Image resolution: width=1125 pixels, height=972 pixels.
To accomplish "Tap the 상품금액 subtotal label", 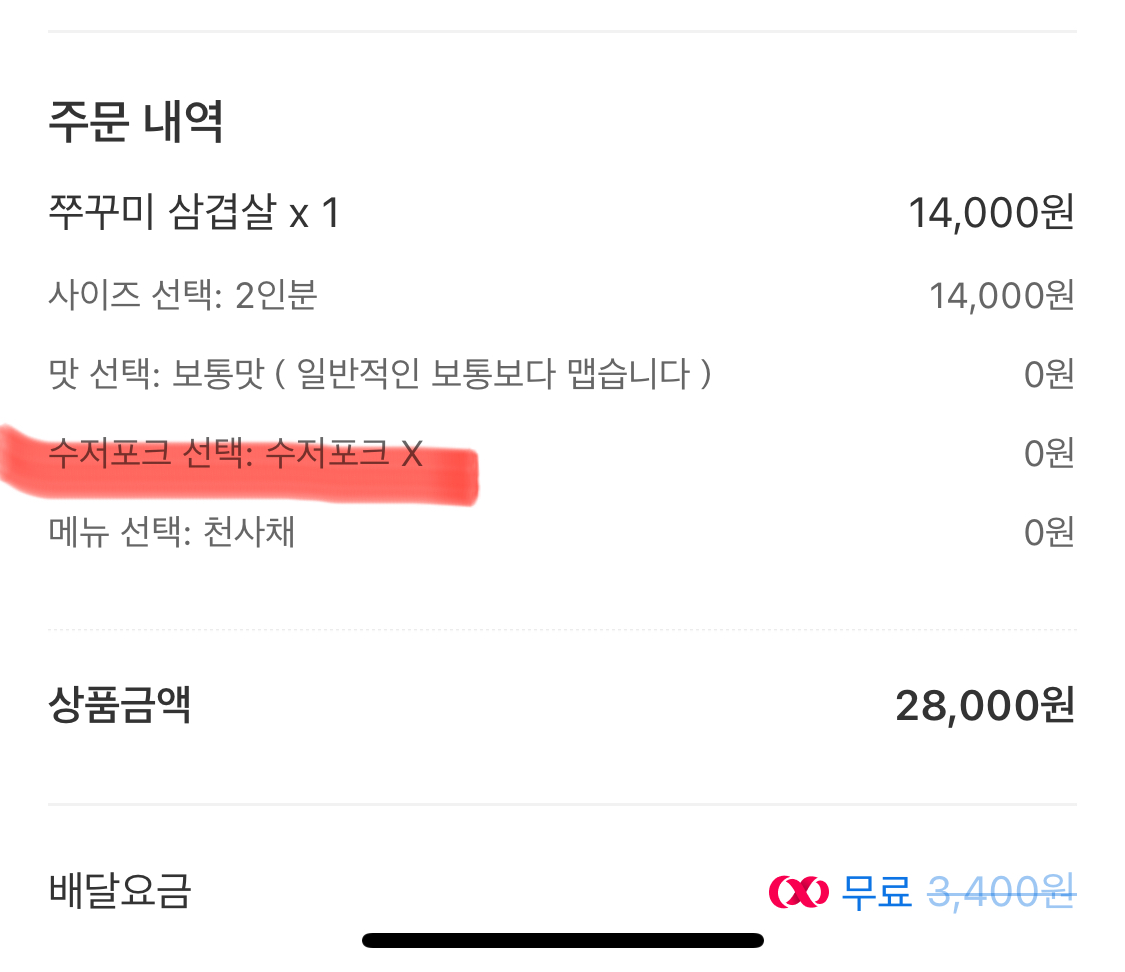I will point(119,706).
